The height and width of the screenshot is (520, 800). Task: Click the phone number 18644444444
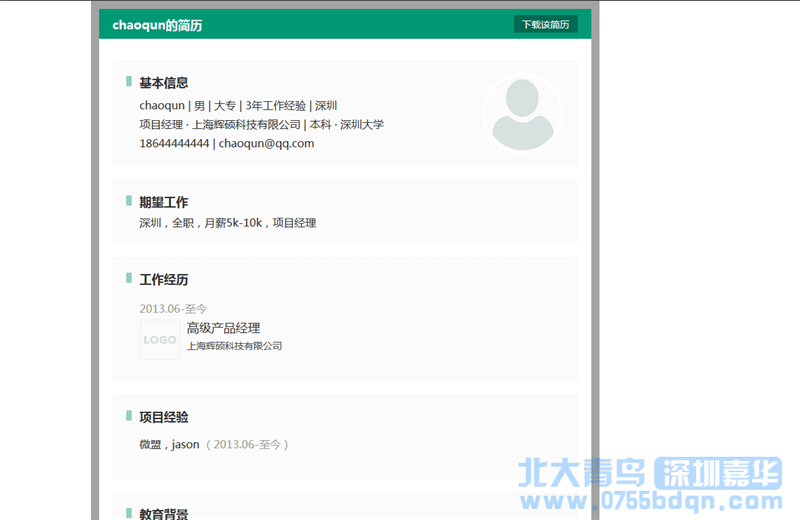click(174, 143)
